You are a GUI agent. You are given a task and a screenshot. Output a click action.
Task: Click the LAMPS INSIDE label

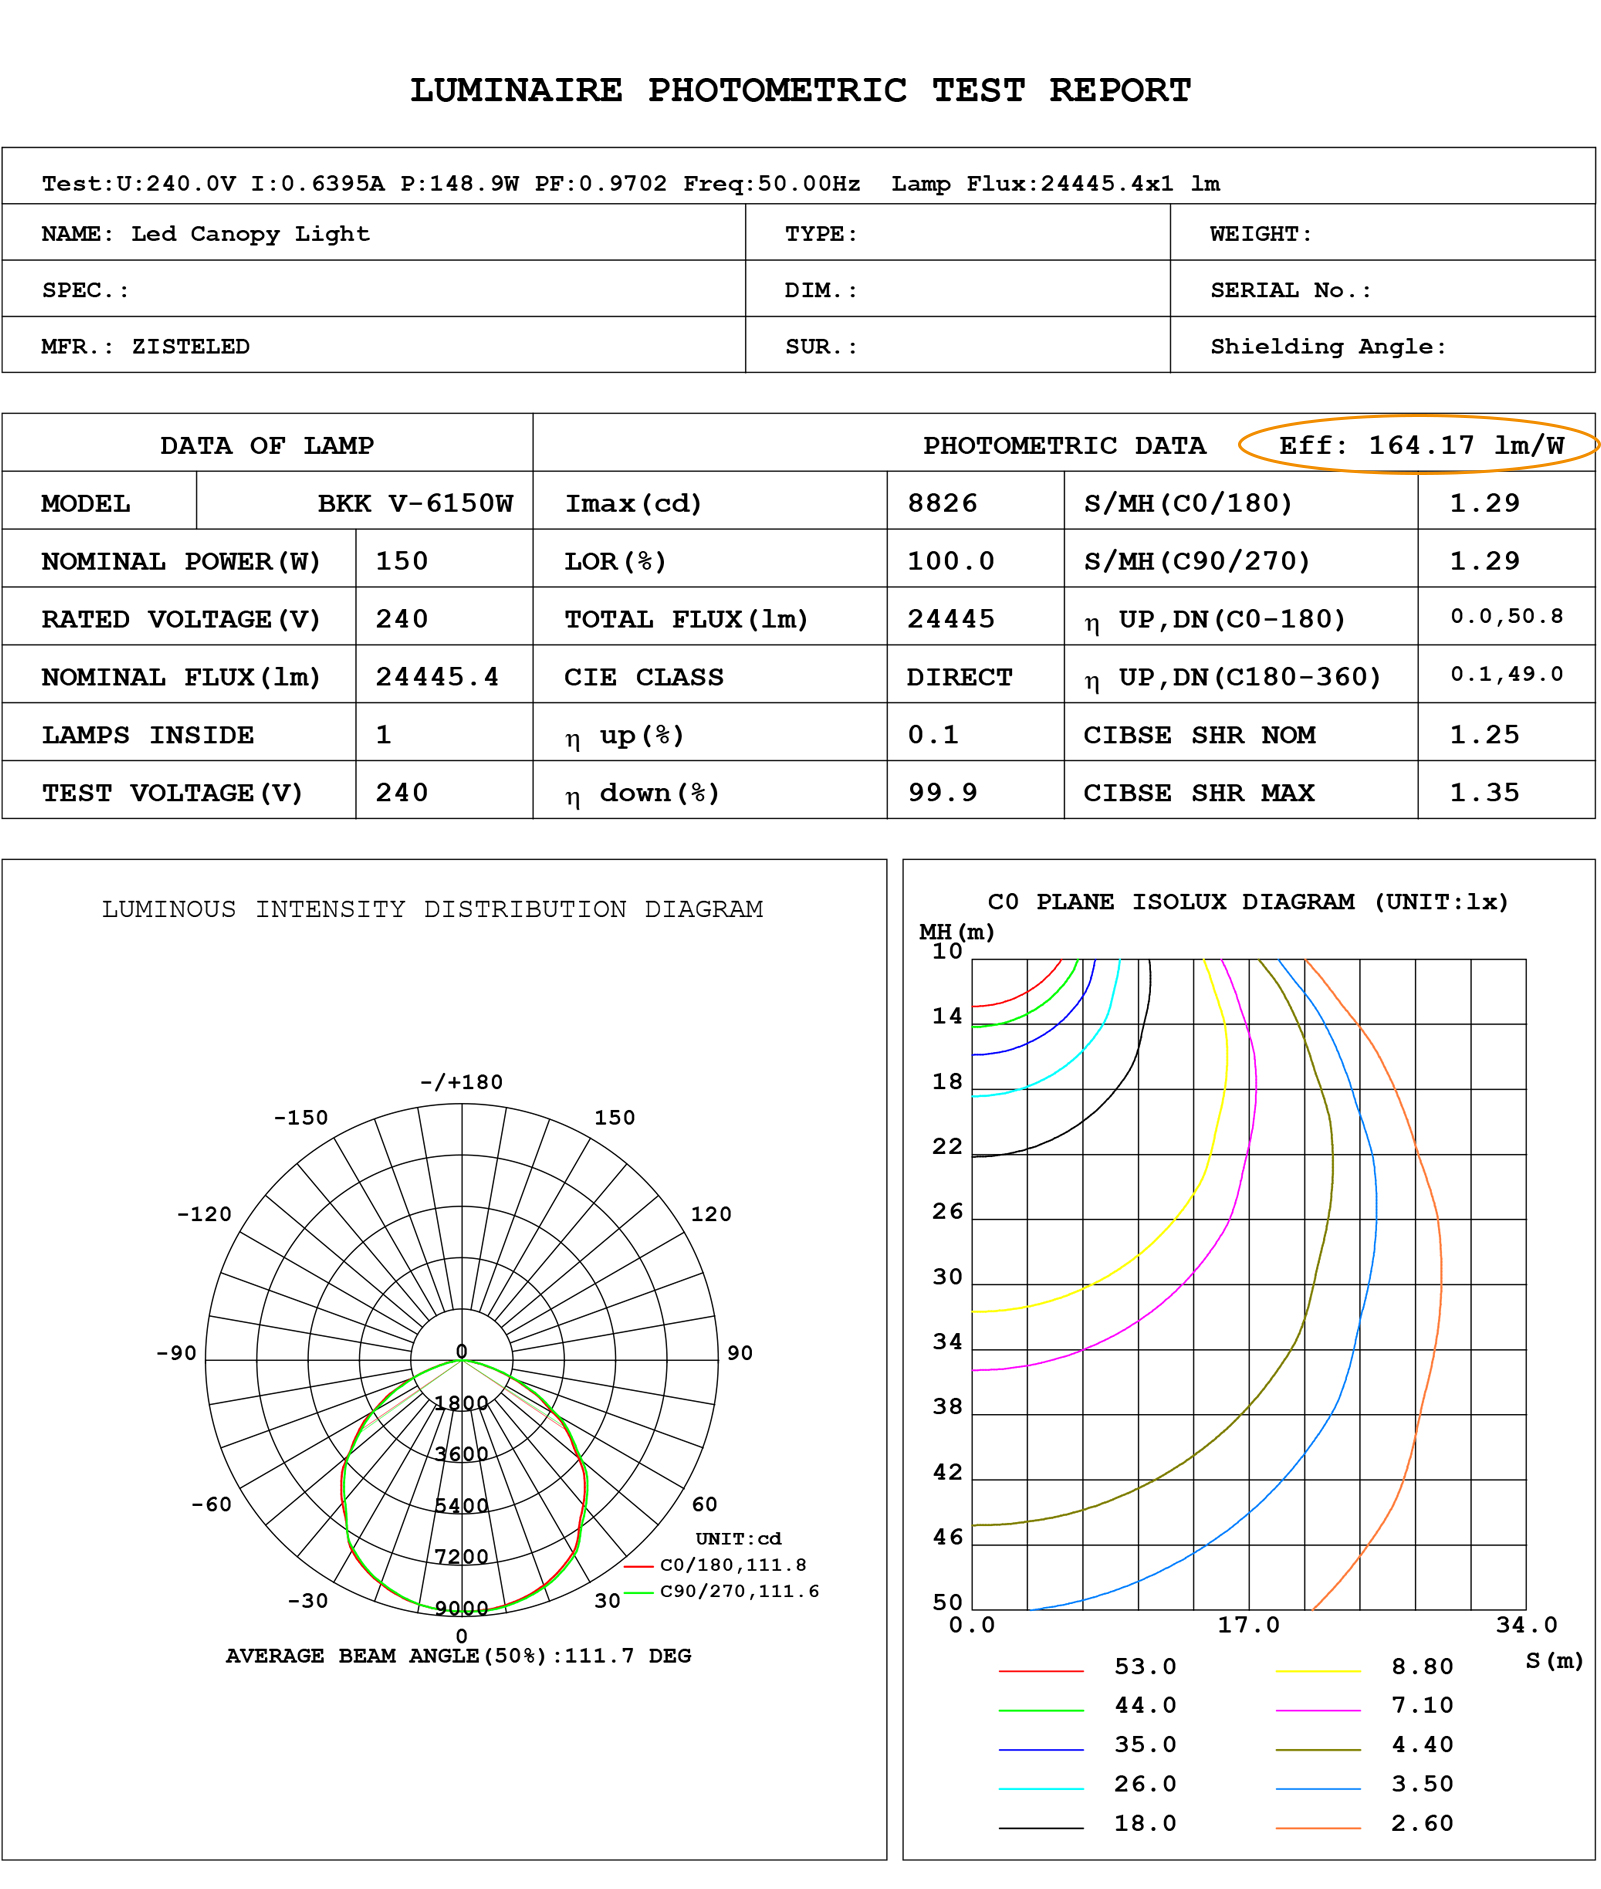[x=147, y=735]
